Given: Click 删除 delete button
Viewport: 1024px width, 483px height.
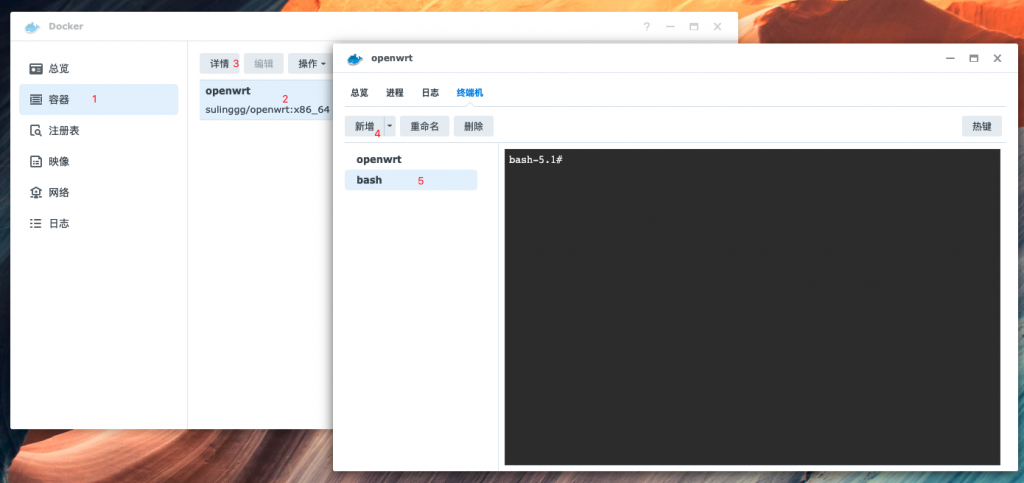Looking at the screenshot, I should pos(473,127).
